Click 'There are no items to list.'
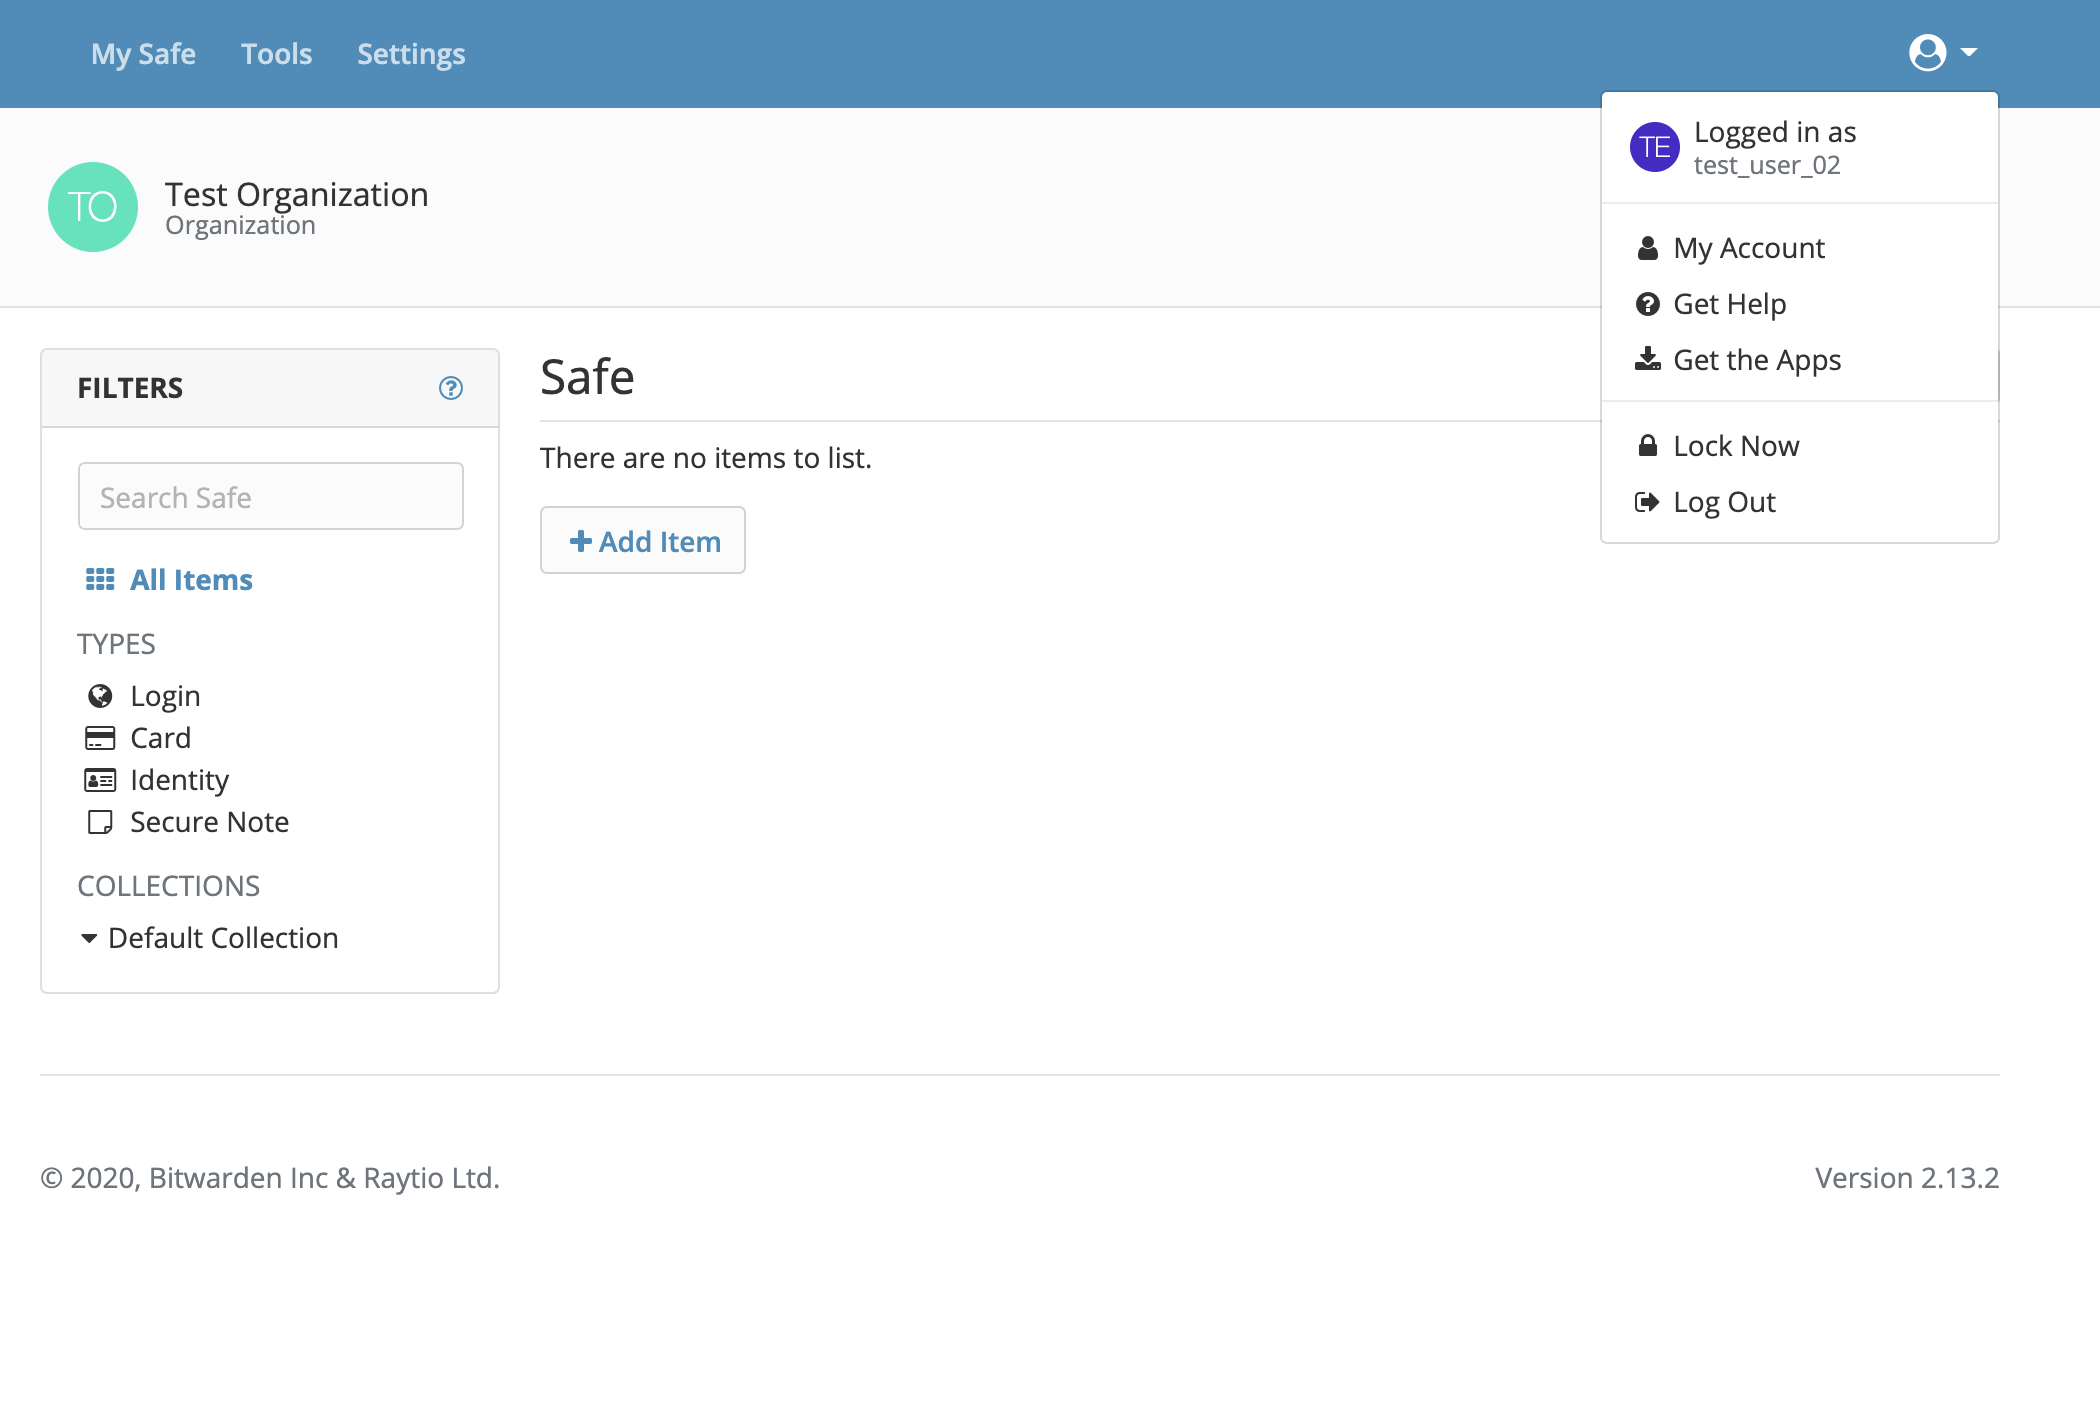2100x1408 pixels. (x=706, y=458)
